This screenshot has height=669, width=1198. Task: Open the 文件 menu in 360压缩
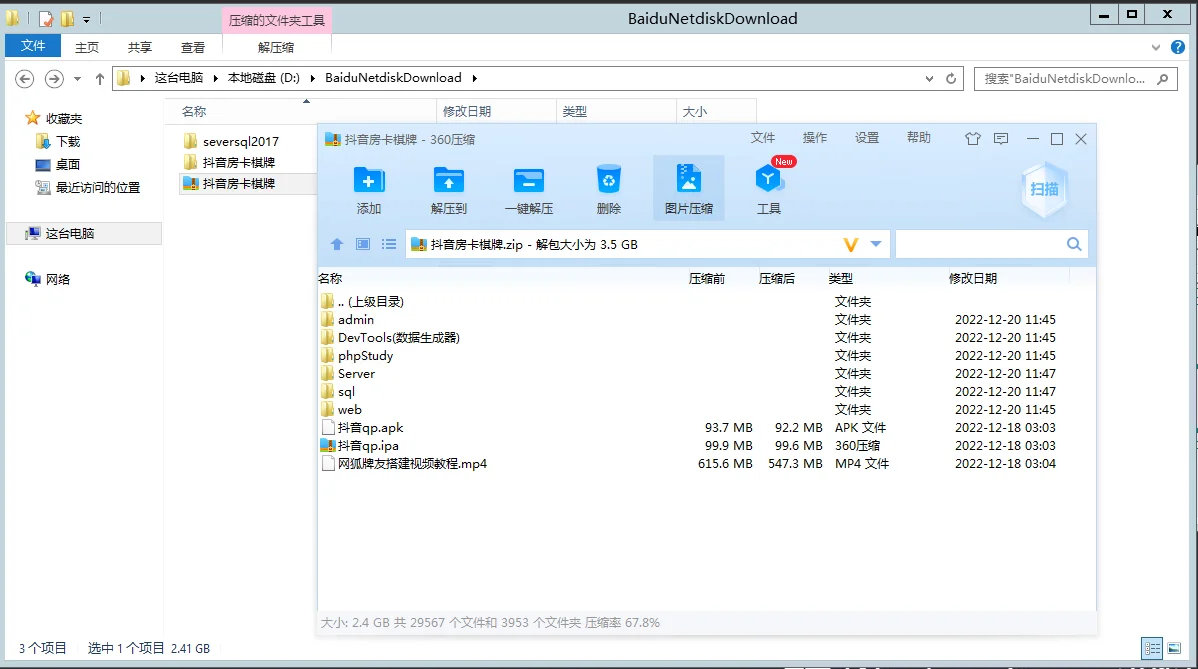[x=763, y=138]
